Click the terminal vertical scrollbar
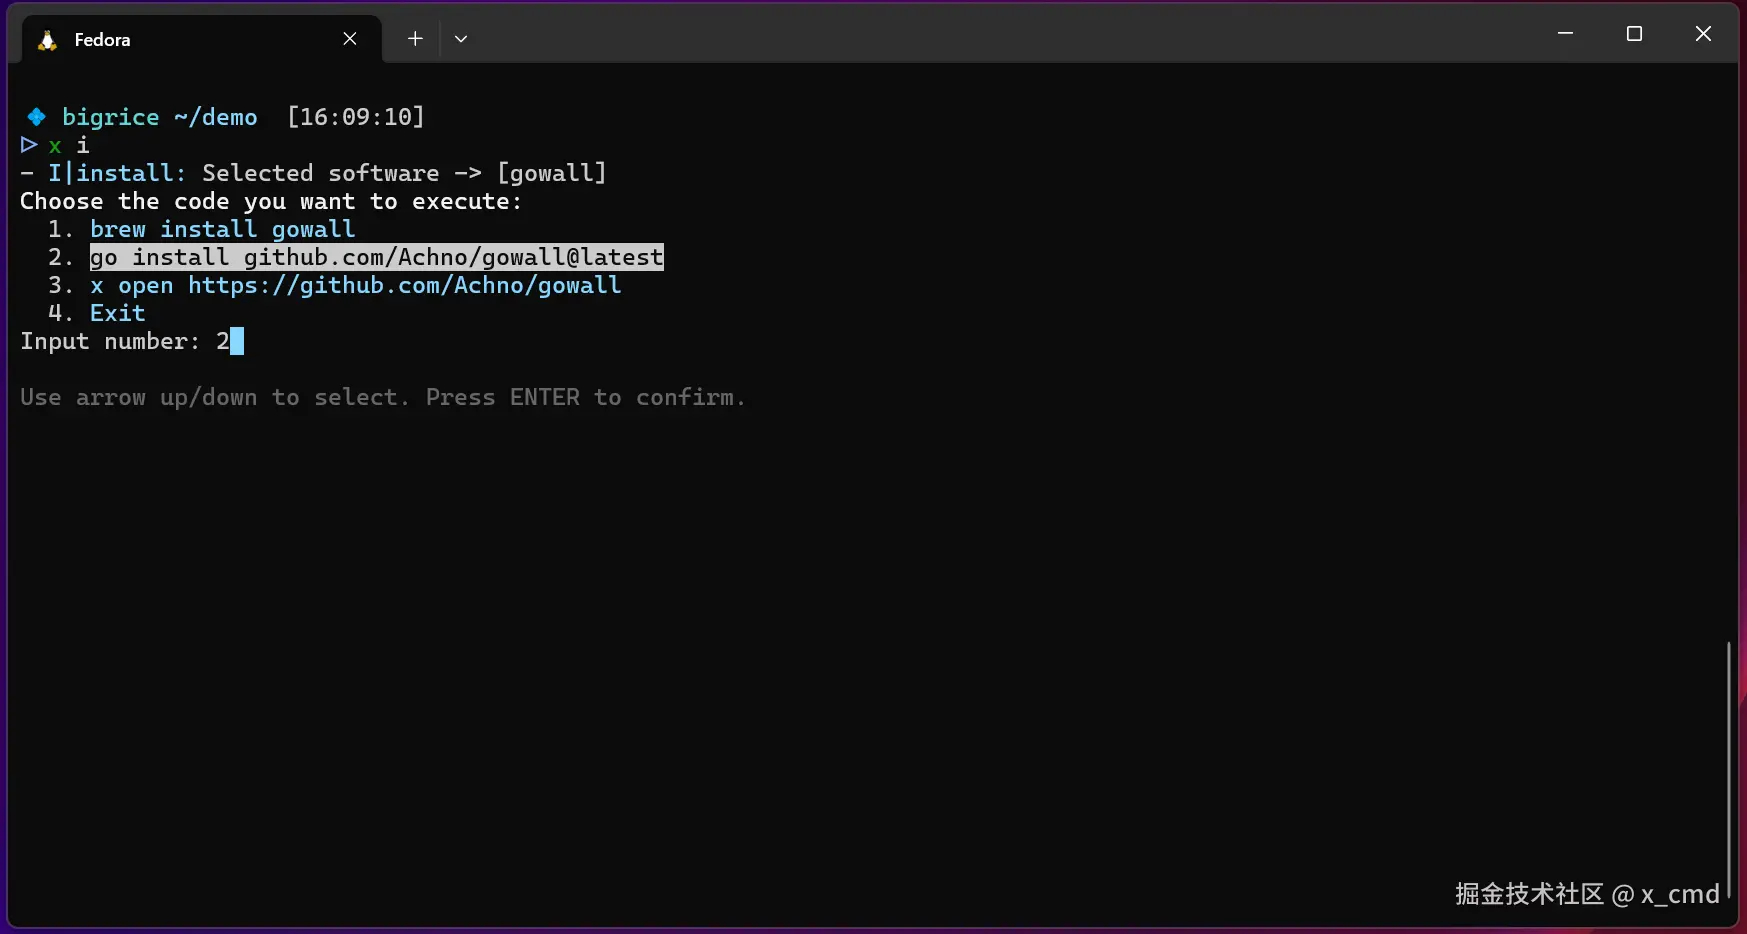 (x=1729, y=770)
